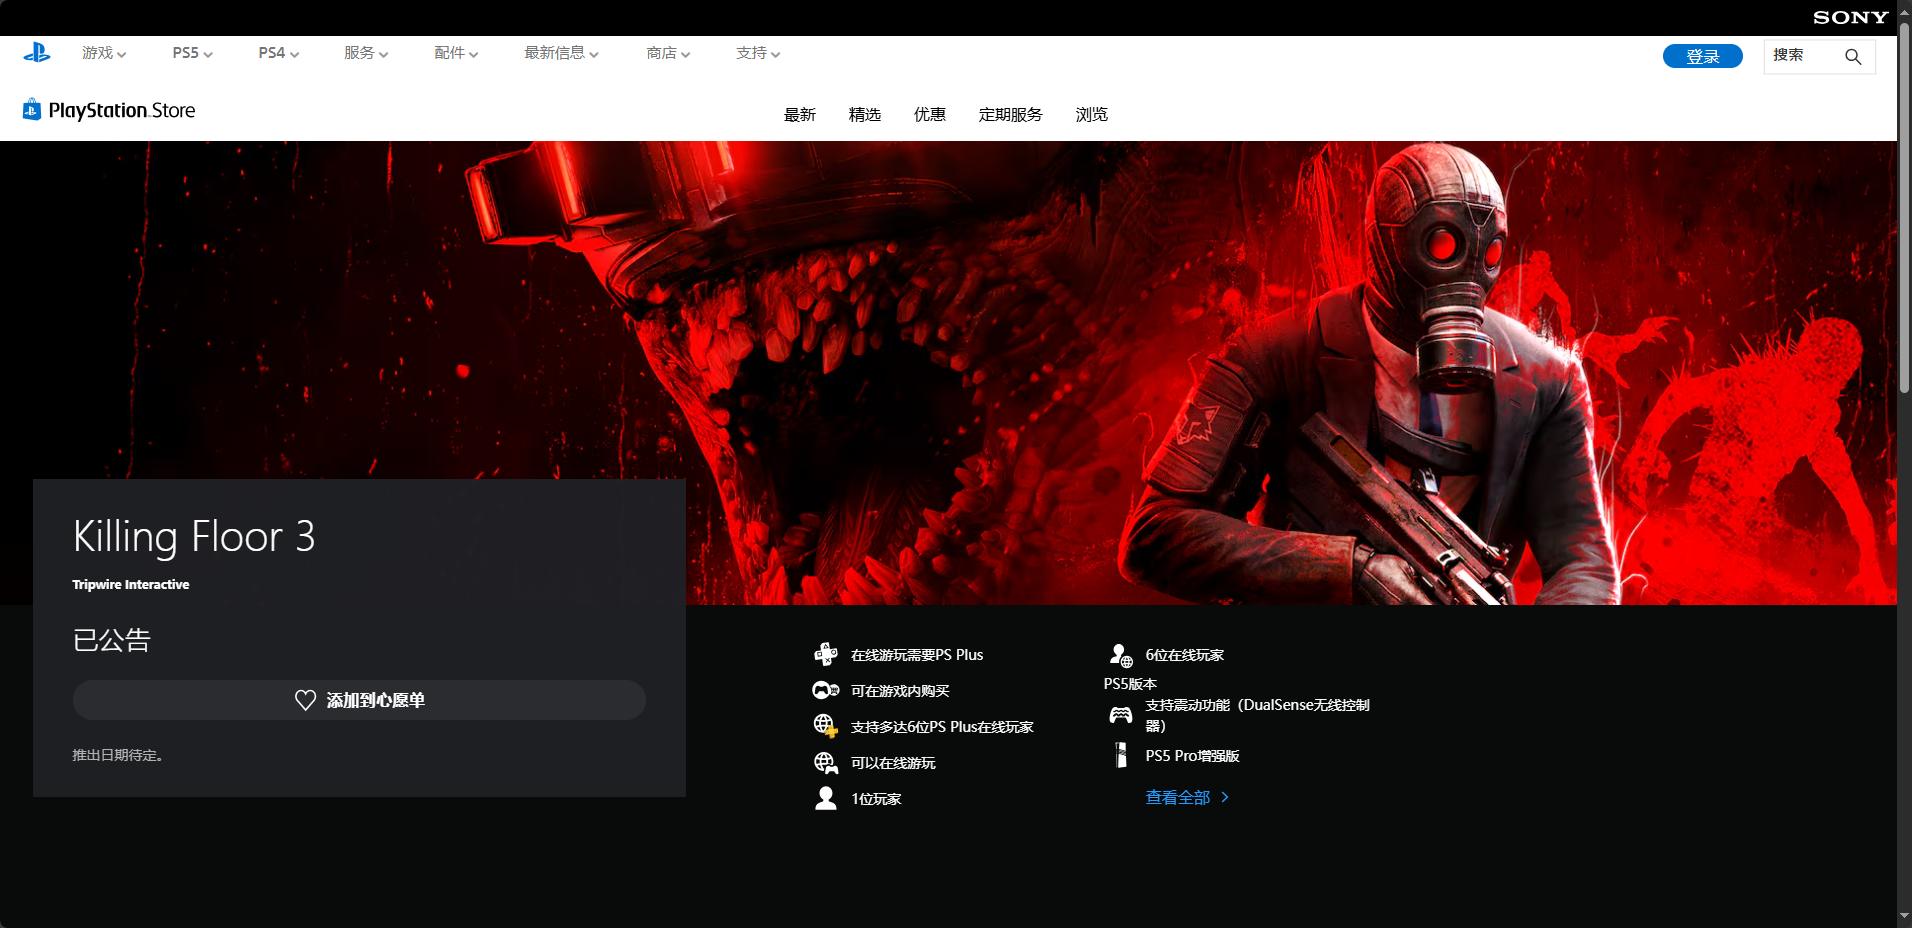Click the in-game purchases icon

[x=825, y=691]
